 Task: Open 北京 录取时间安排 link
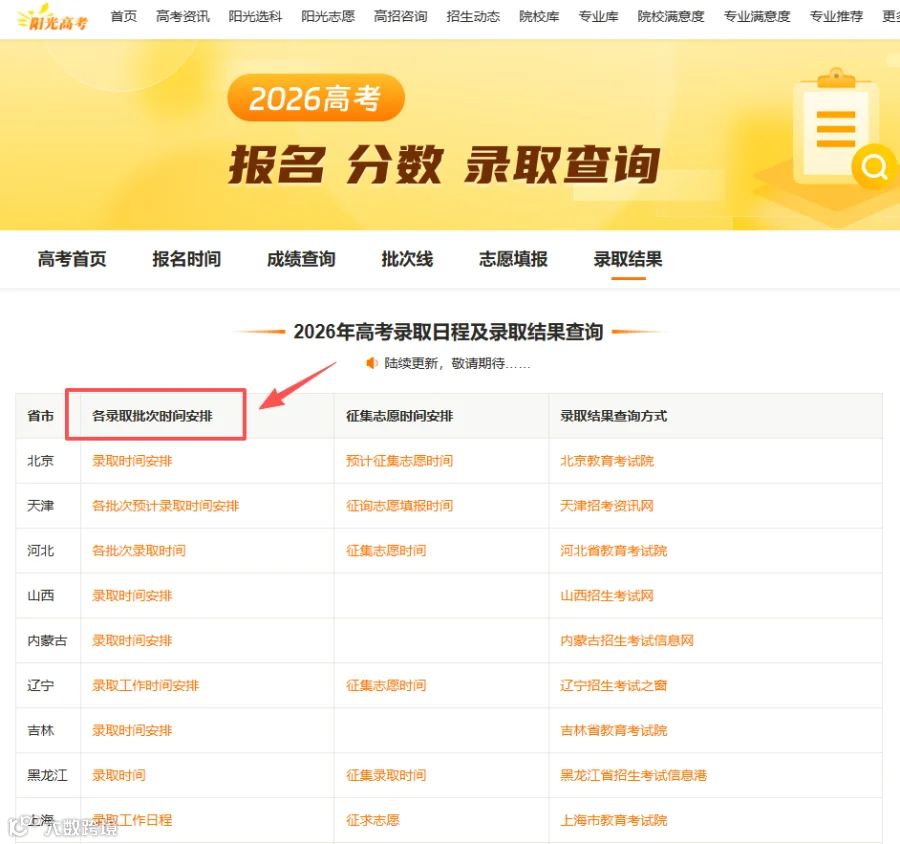[x=132, y=461]
